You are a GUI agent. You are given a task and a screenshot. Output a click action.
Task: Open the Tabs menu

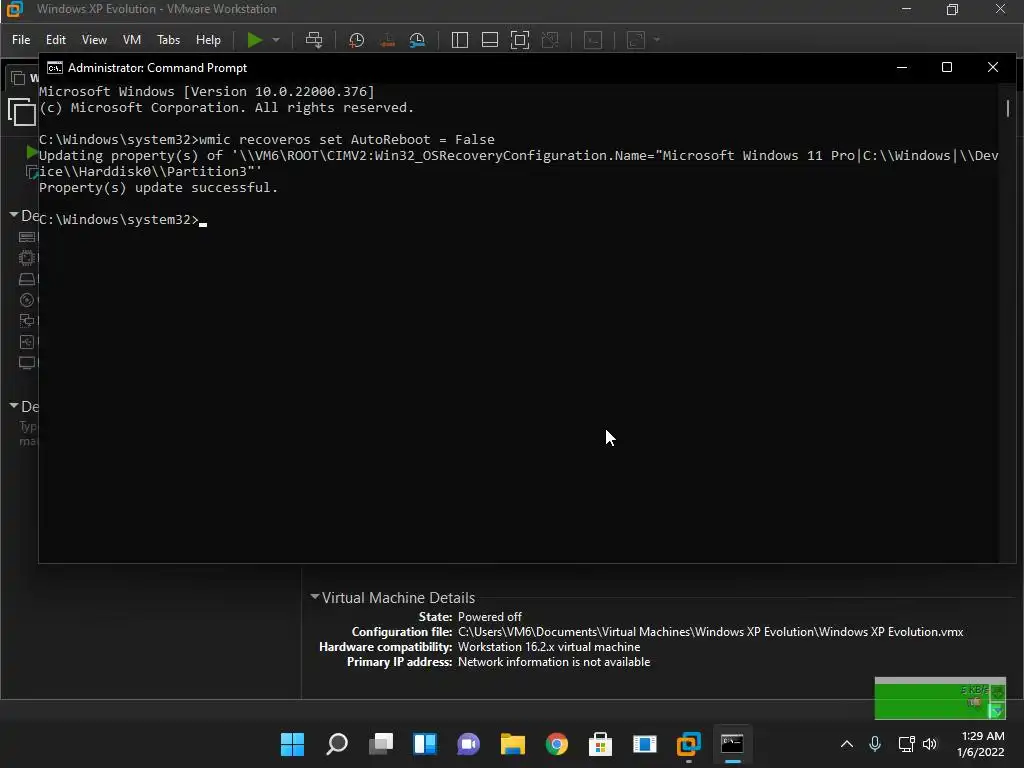[168, 40]
